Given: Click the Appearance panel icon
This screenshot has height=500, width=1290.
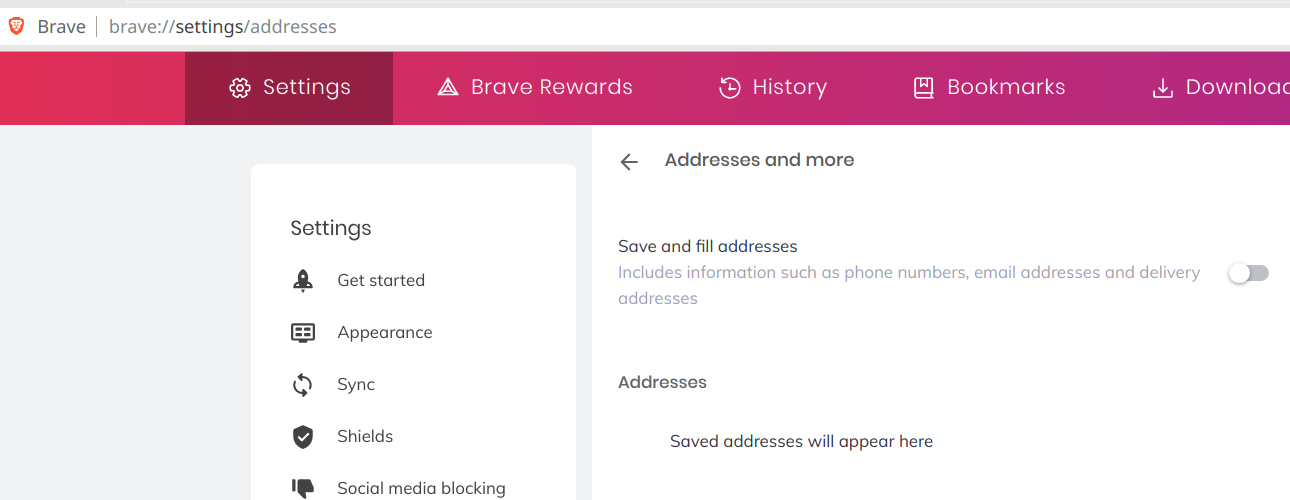Looking at the screenshot, I should 303,333.
